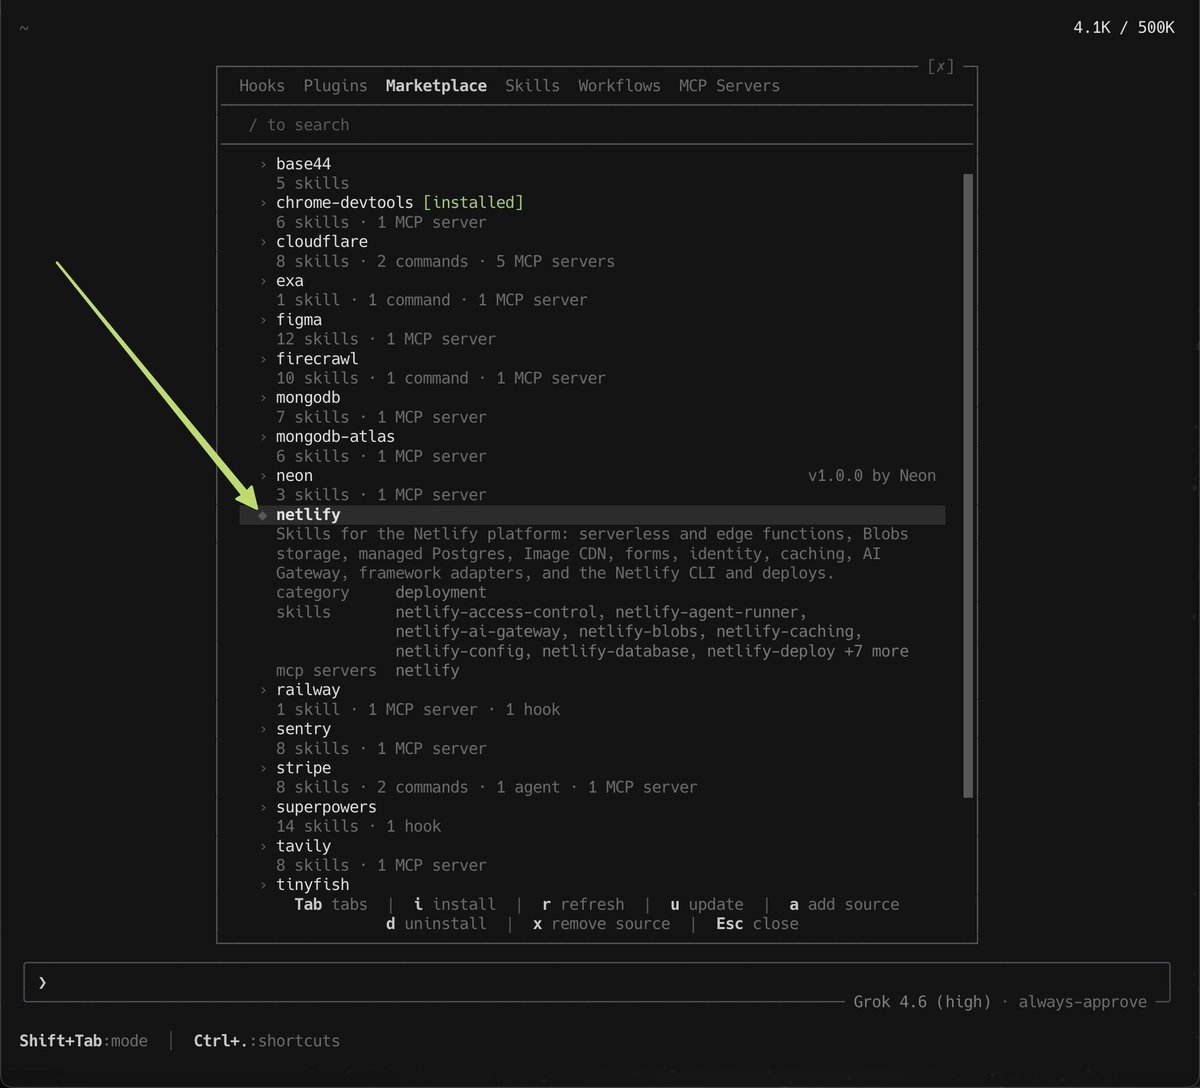
Task: Expand the mongodb-atlas entry chevron
Action: pos(263,437)
